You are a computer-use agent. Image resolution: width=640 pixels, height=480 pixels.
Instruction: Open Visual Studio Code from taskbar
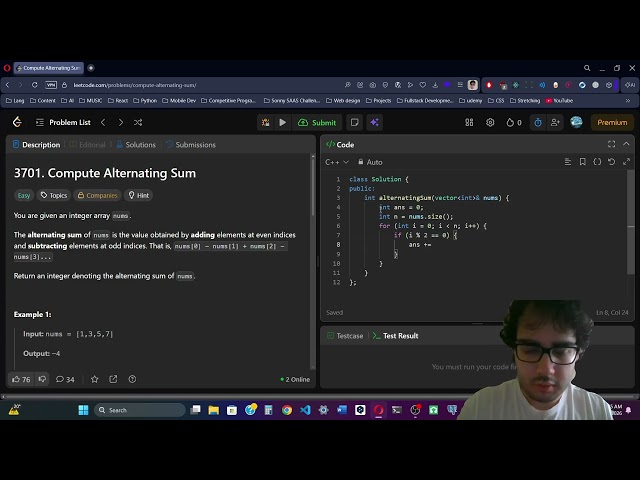point(305,410)
